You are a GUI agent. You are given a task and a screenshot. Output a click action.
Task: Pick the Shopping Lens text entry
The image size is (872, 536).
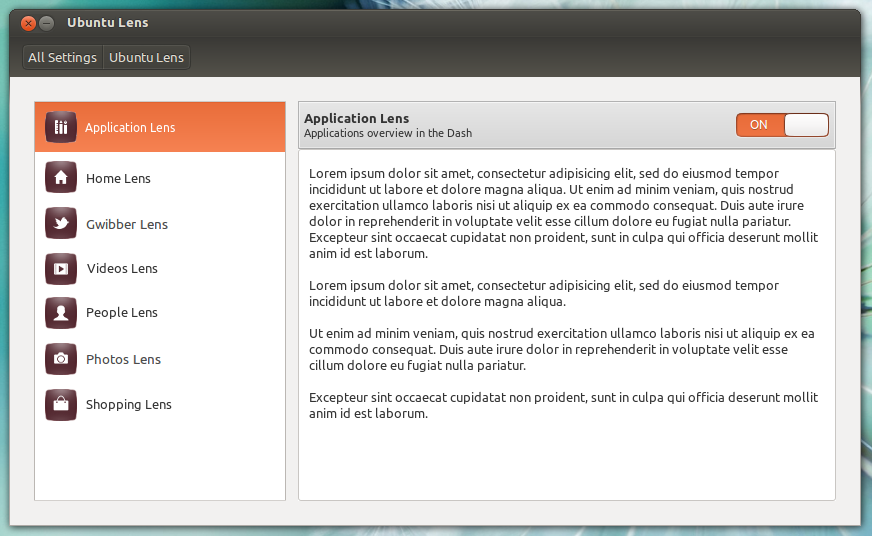click(x=129, y=405)
